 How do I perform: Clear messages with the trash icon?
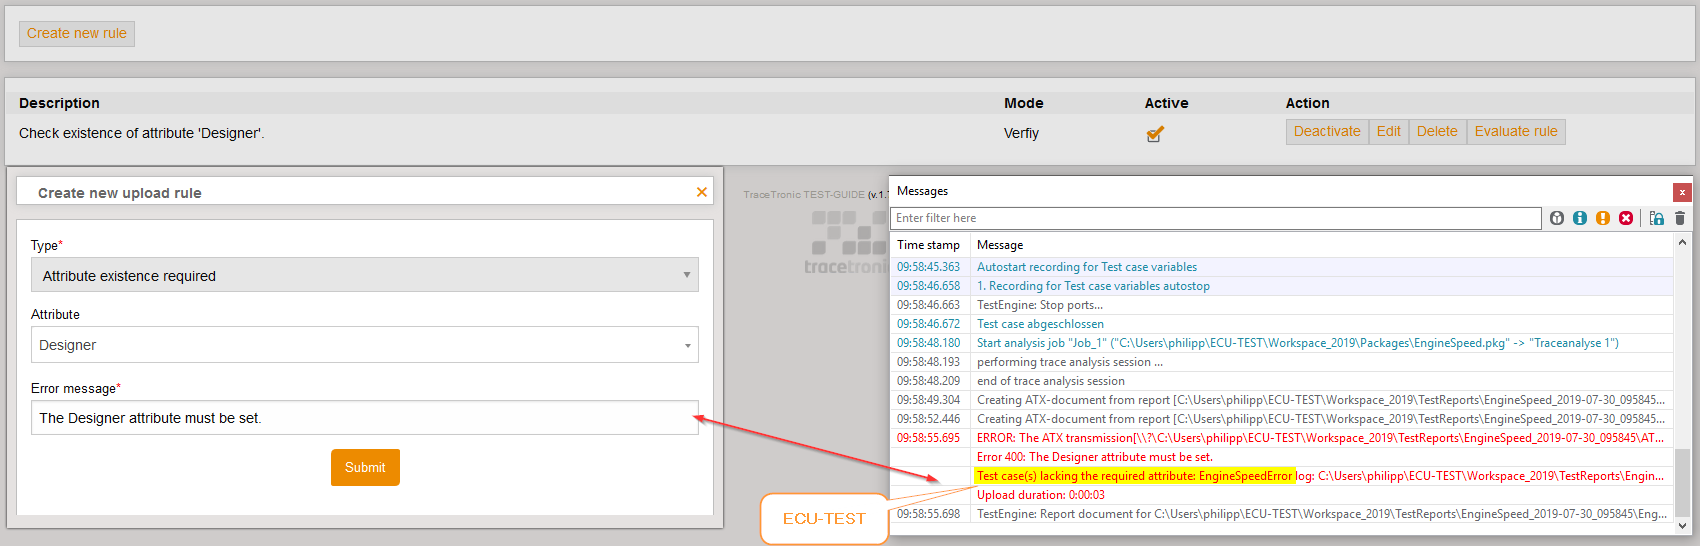click(x=1680, y=218)
